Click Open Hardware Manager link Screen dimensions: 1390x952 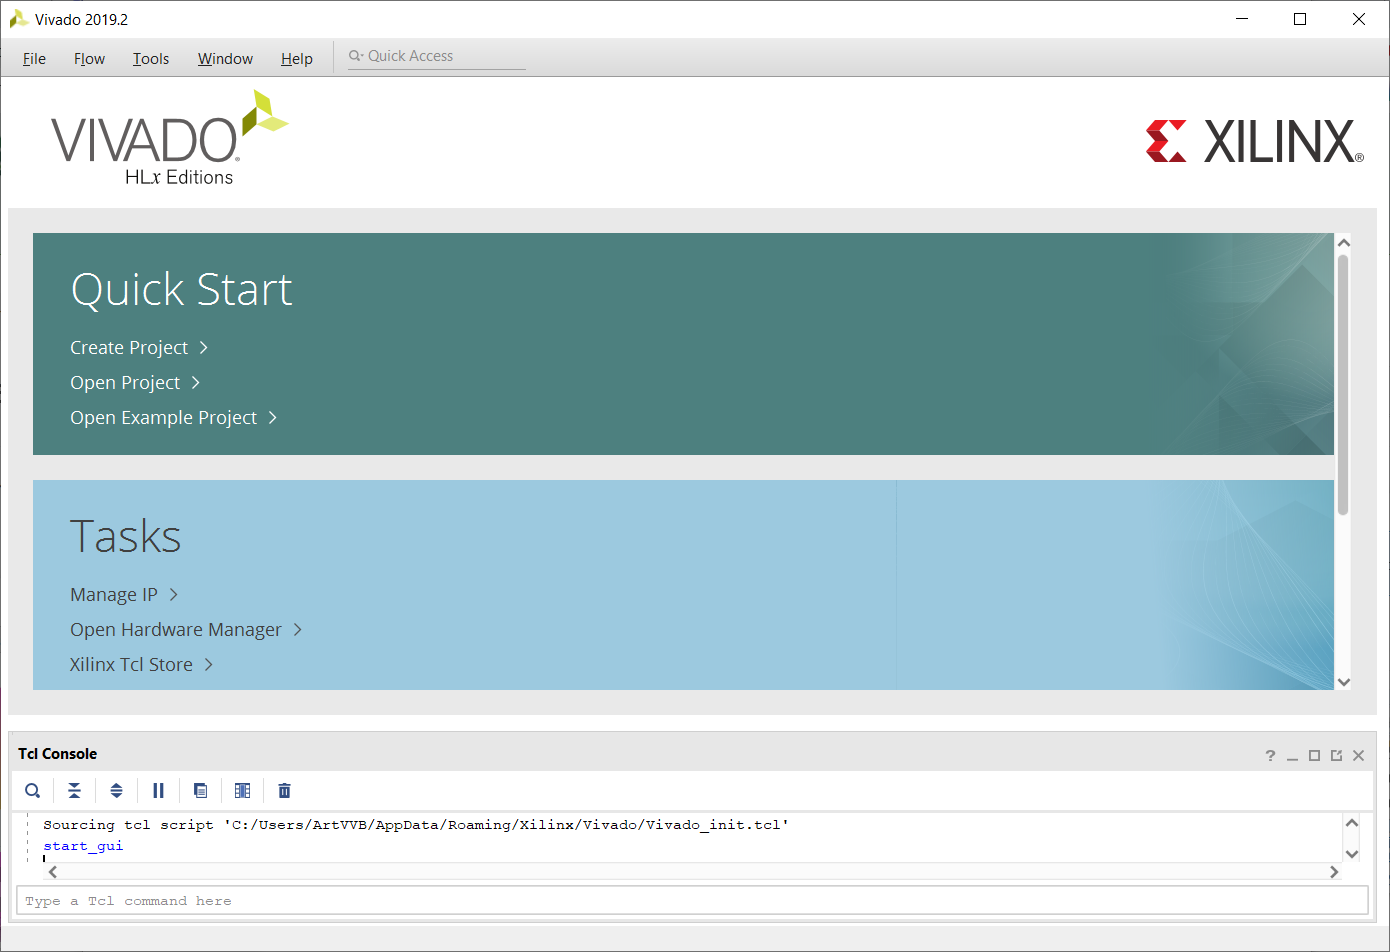(176, 630)
